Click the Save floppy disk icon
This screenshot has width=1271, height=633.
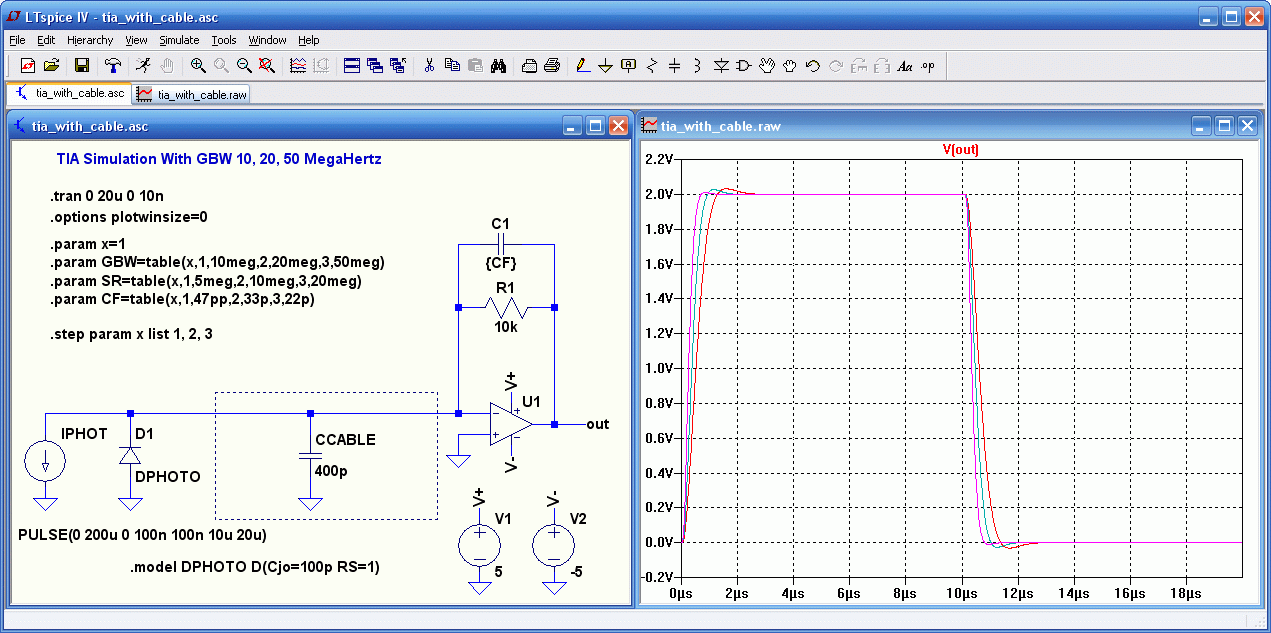tap(82, 65)
